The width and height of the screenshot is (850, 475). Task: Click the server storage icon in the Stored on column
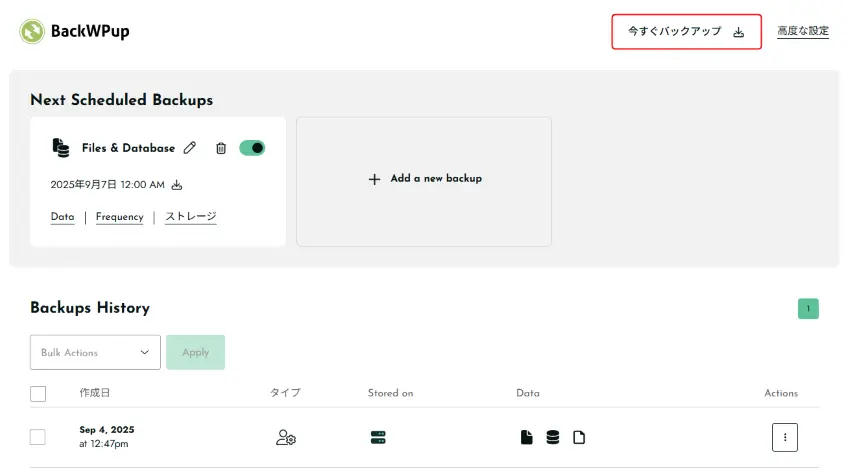(x=378, y=437)
